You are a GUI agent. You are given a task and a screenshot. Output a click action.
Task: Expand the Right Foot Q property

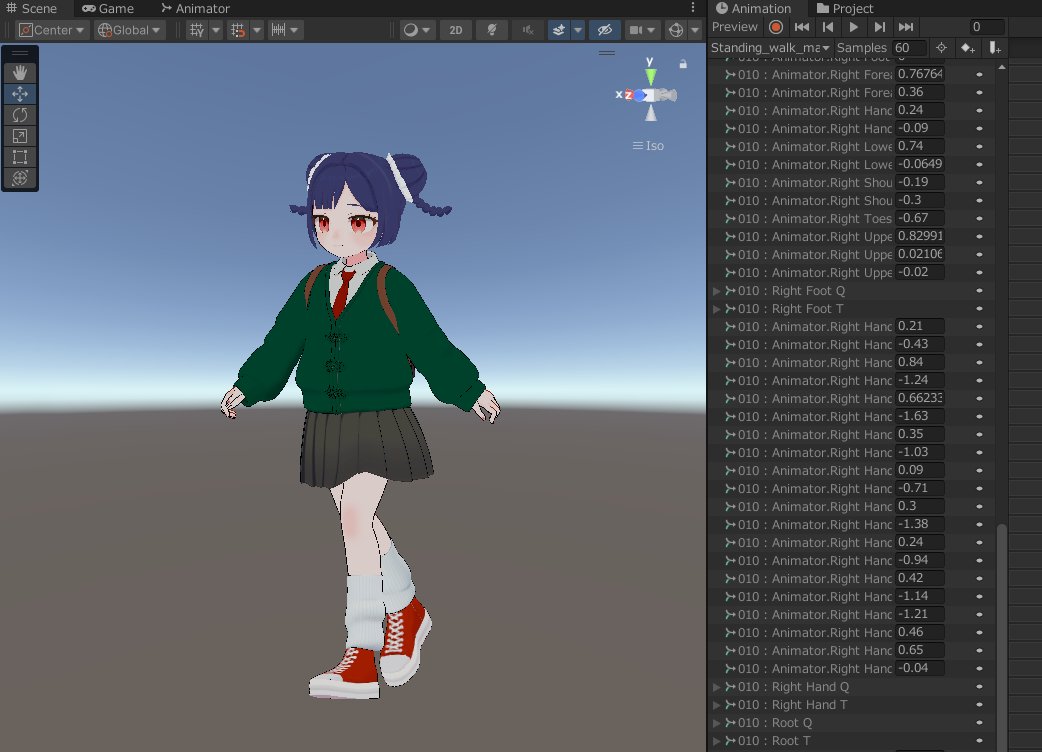tap(716, 291)
